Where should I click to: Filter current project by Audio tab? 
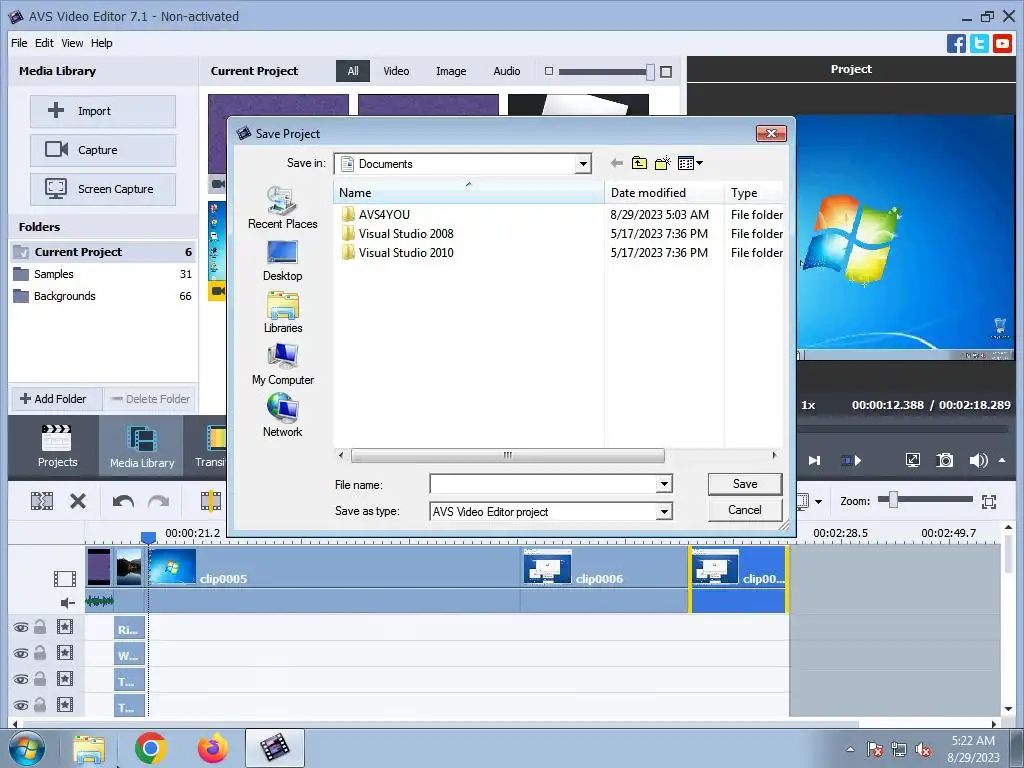pos(507,71)
